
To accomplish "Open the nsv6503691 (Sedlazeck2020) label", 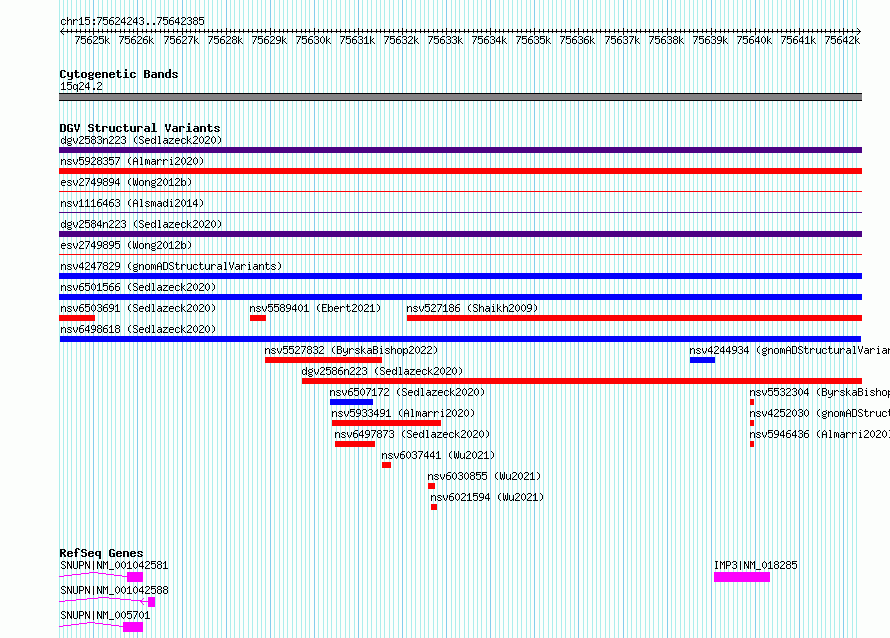I will coord(138,308).
